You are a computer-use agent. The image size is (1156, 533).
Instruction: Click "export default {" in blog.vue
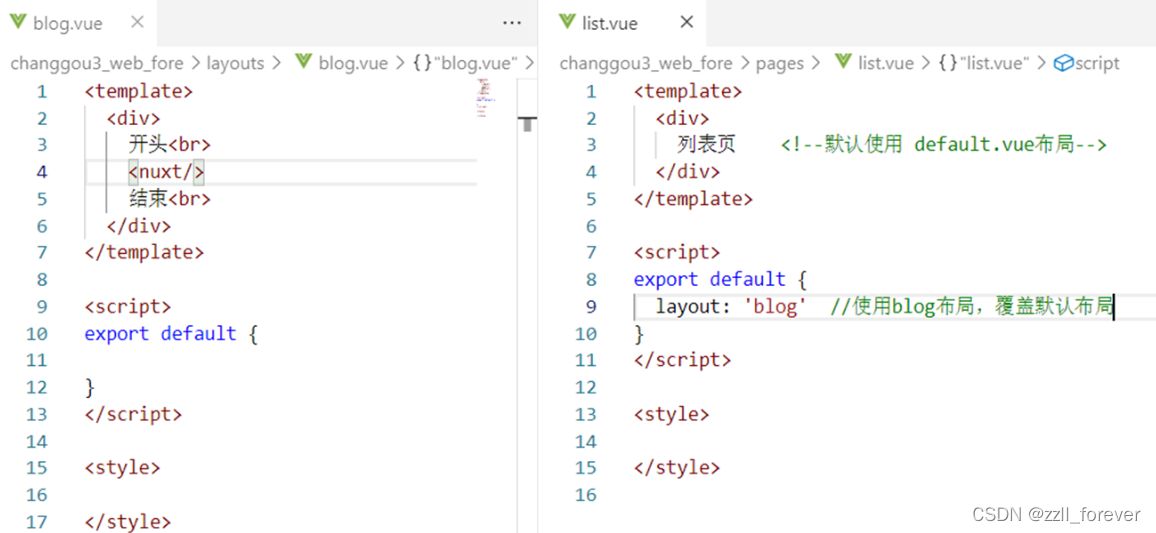[171, 333]
